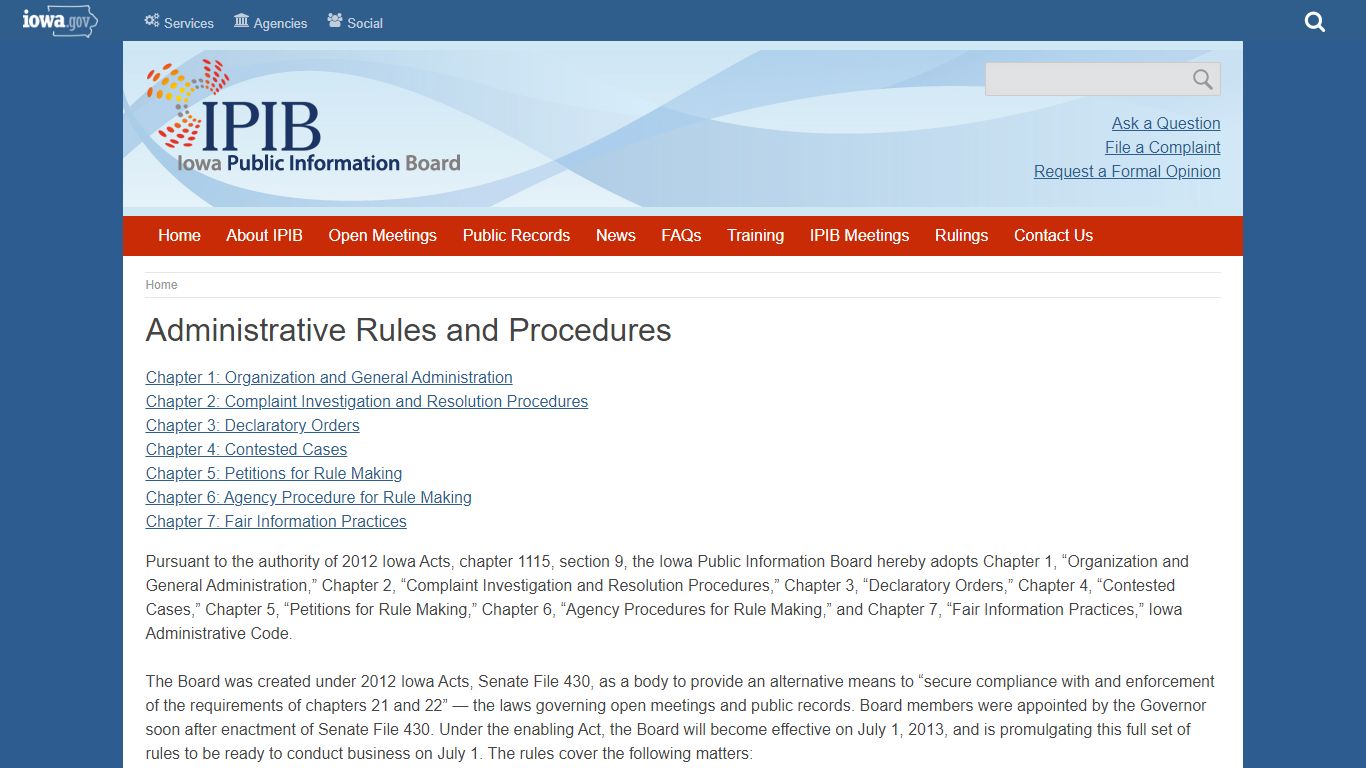
Task: Click the paragraph starting "The Board was created"
Action: tap(682, 717)
